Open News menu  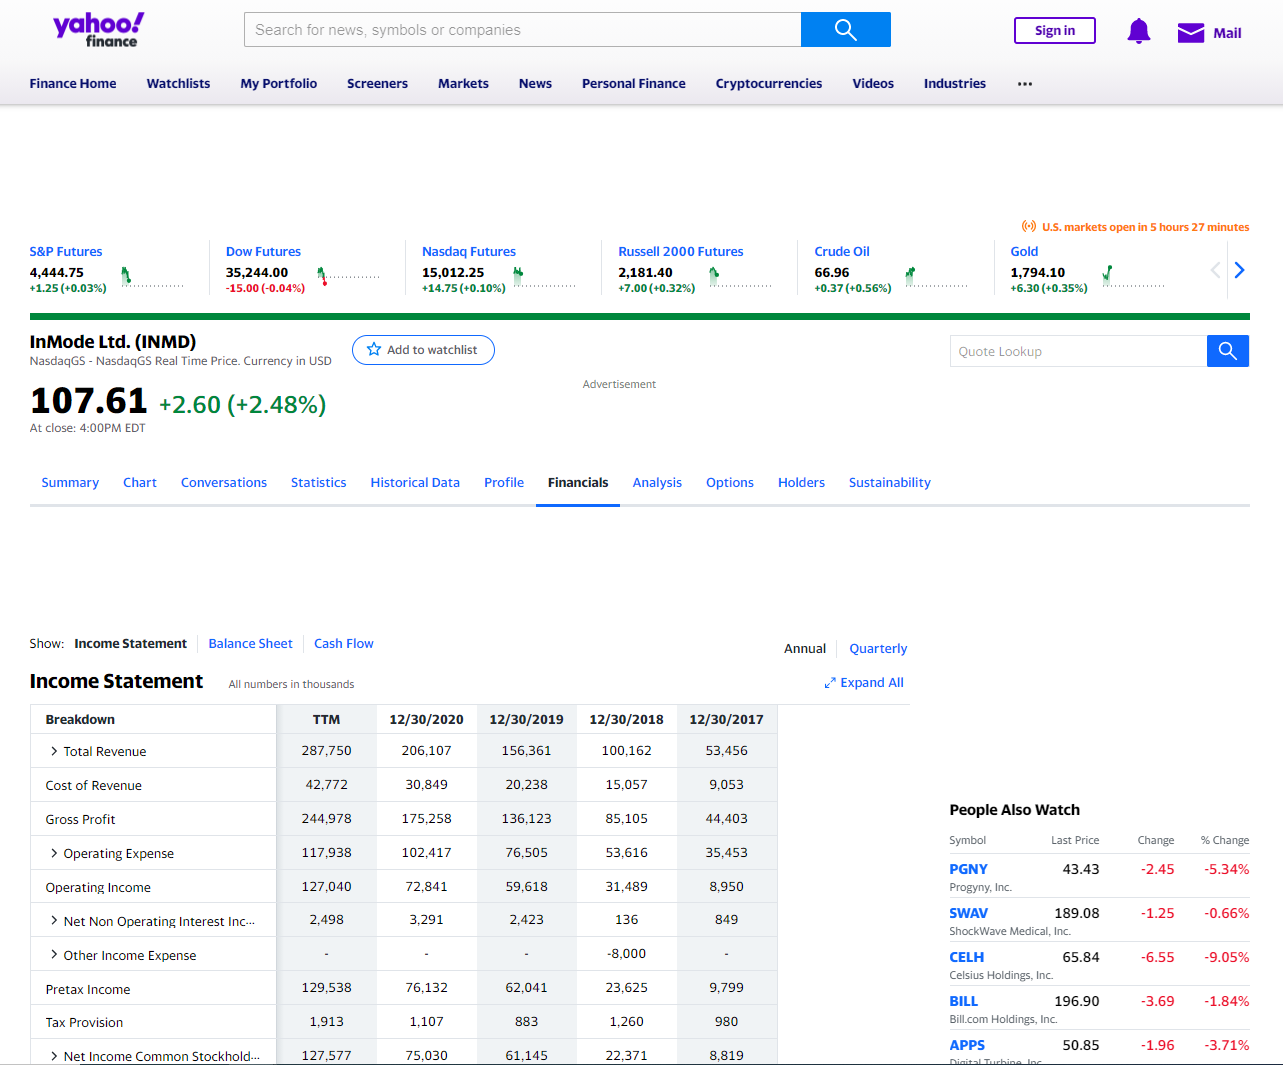(x=535, y=84)
